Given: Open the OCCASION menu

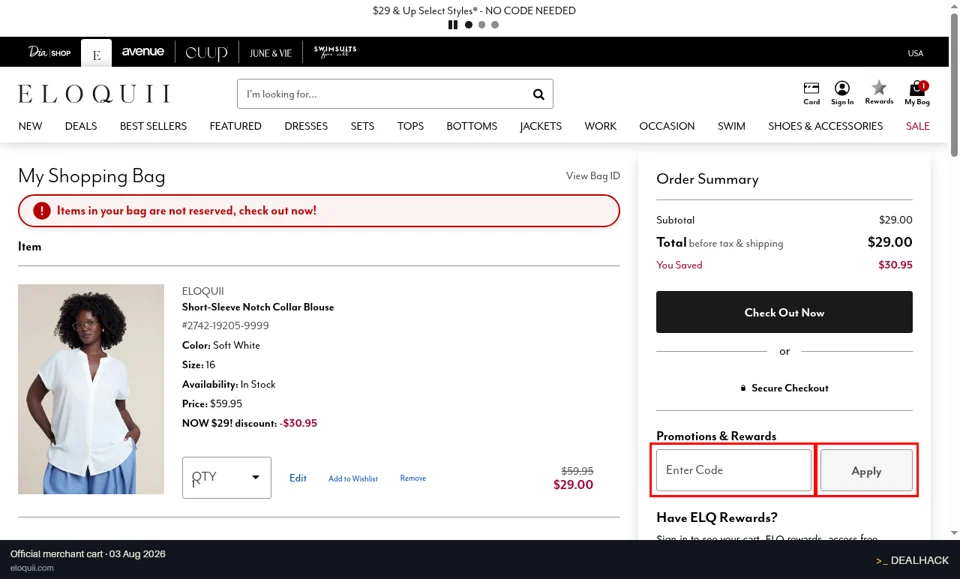Looking at the screenshot, I should click(x=667, y=126).
